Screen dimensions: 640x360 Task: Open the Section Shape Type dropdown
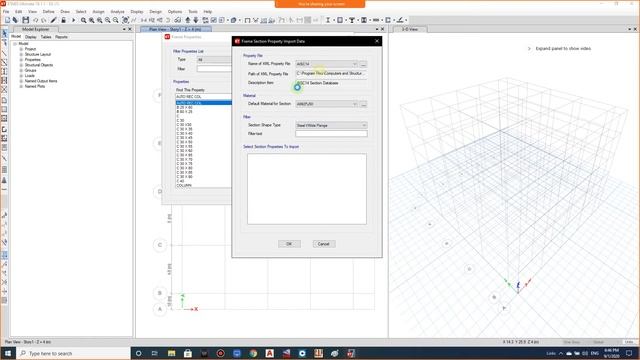tap(331, 125)
